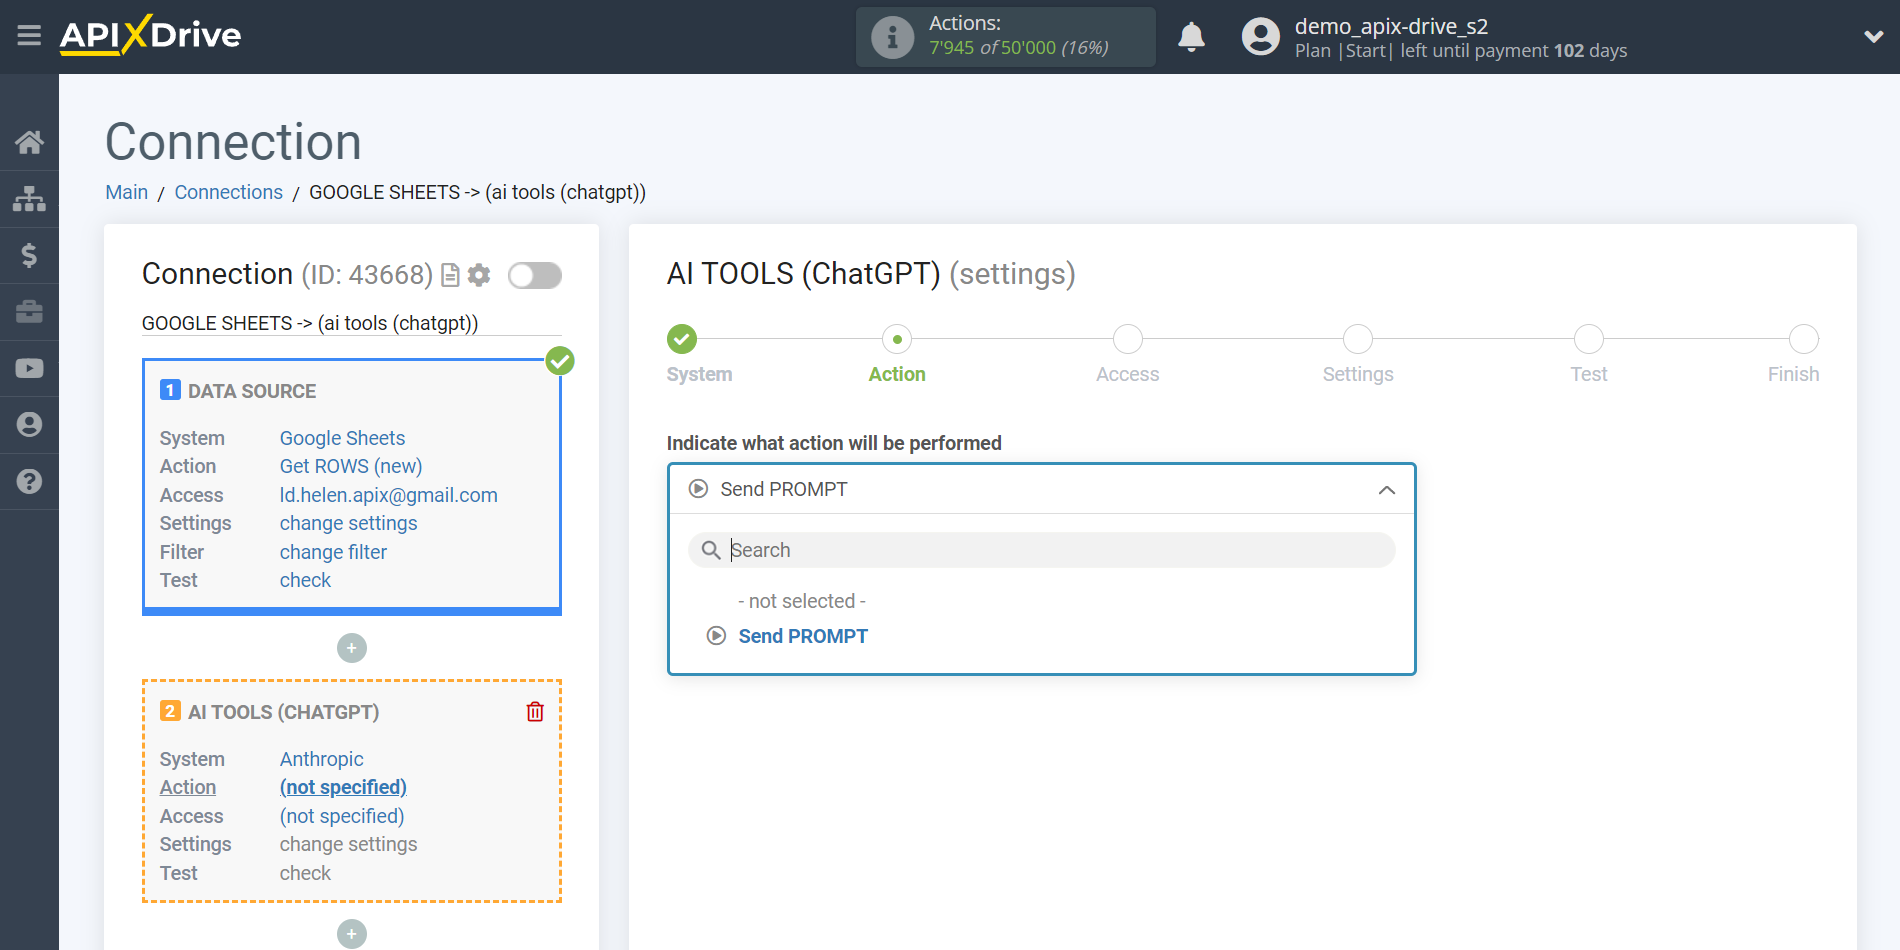Go to the Finish step
Screen dimensions: 1900x950
(1804, 339)
